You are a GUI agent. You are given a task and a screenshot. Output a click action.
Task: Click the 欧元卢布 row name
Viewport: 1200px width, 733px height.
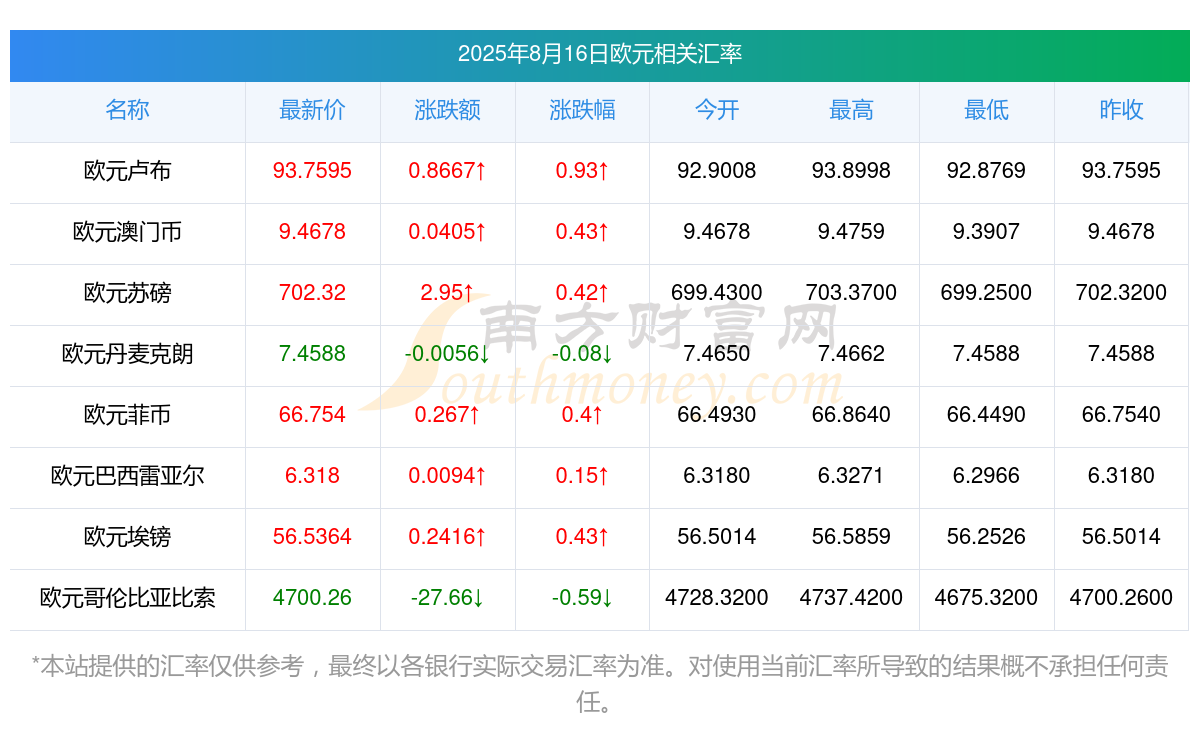(127, 171)
